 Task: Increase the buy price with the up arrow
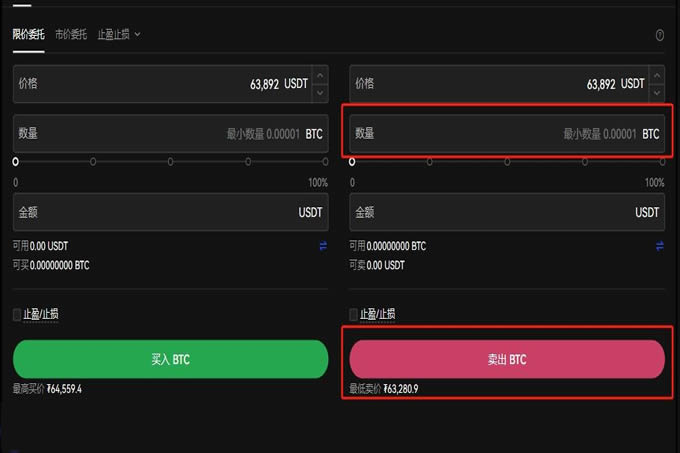[320, 75]
